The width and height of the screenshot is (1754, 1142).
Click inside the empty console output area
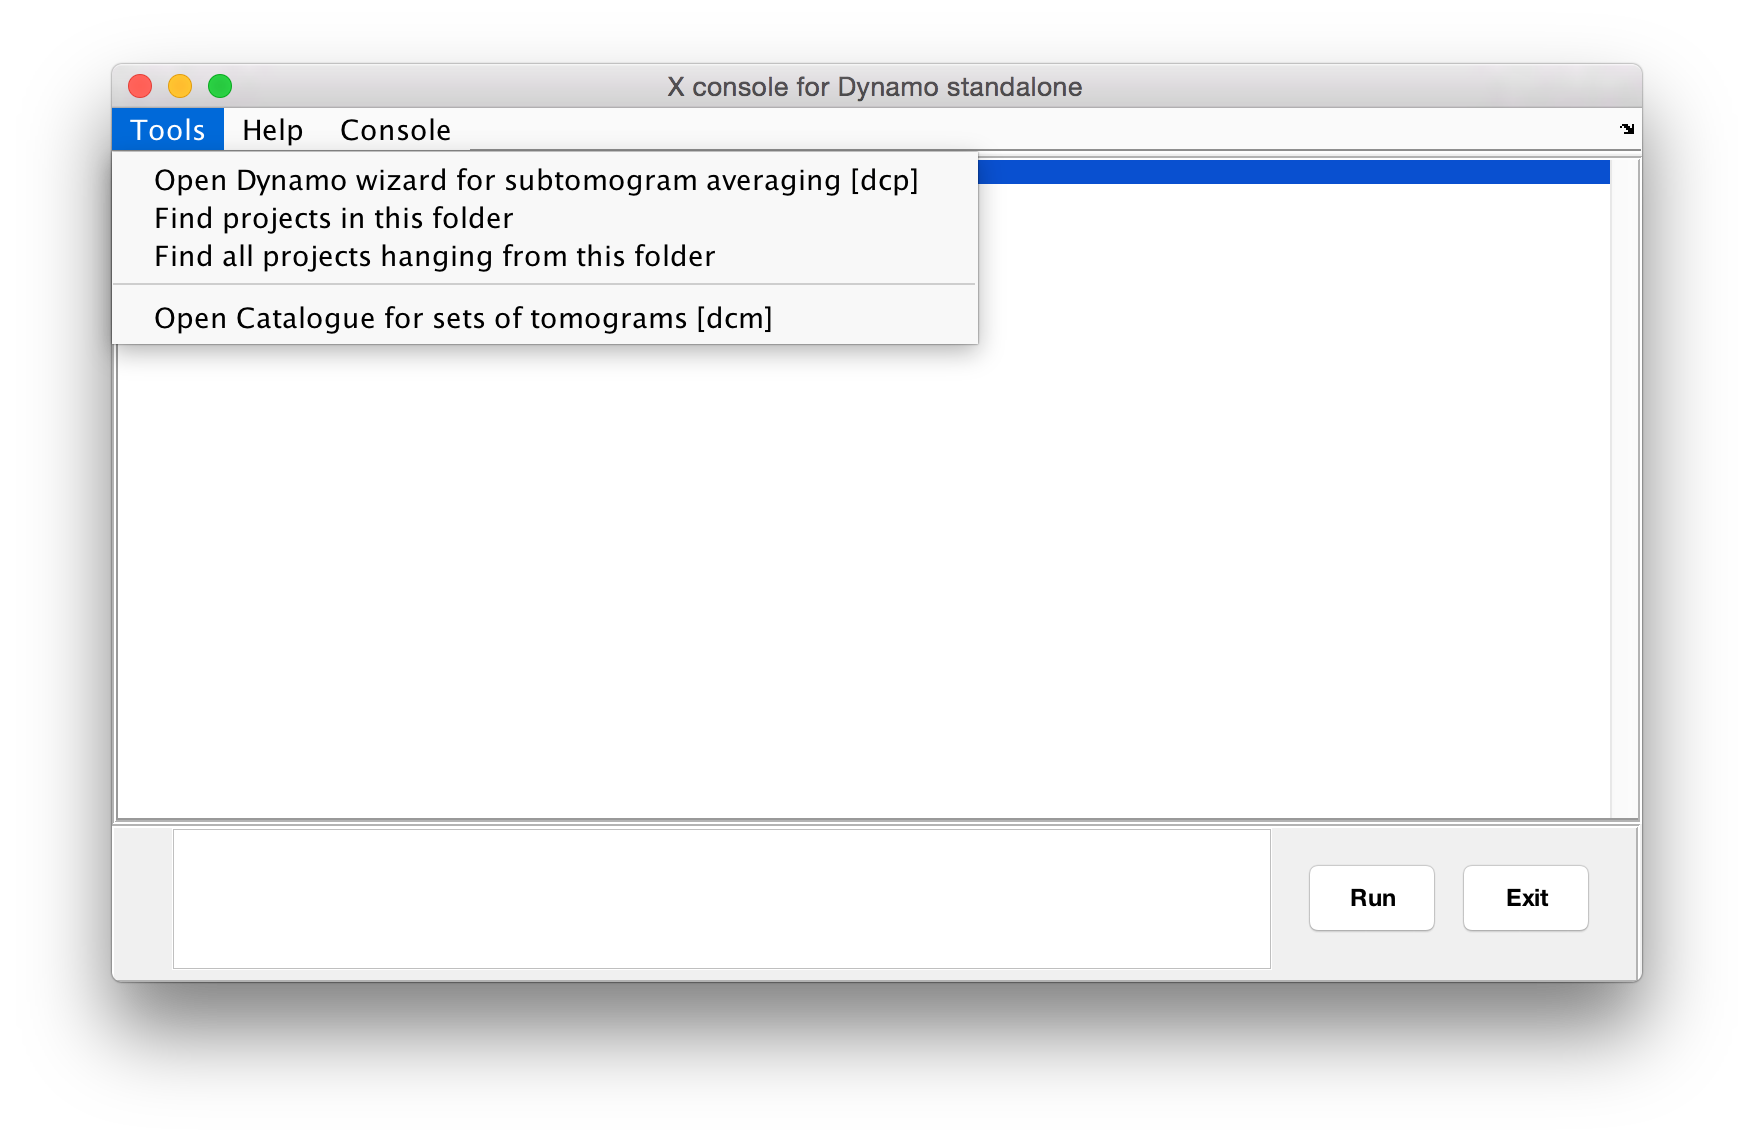coord(864,580)
